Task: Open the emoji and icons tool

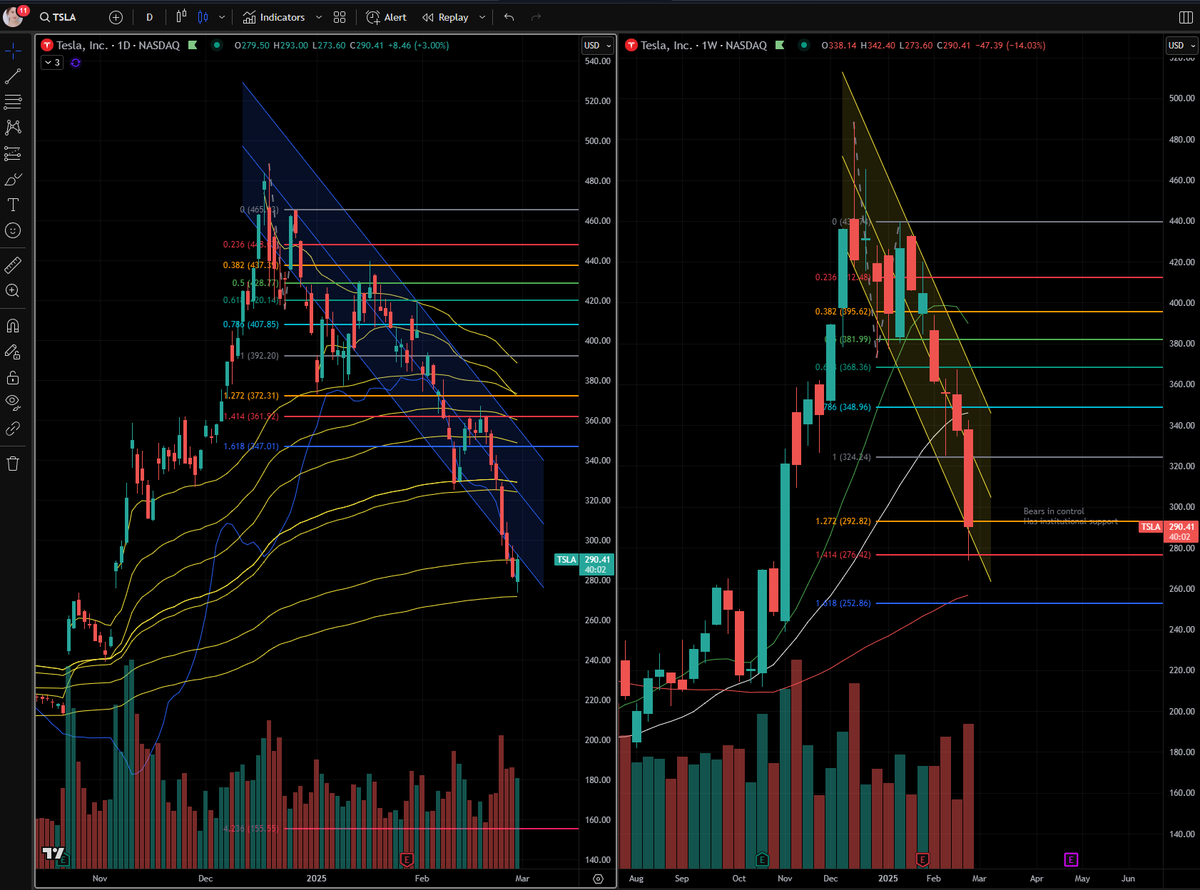Action: [x=13, y=230]
